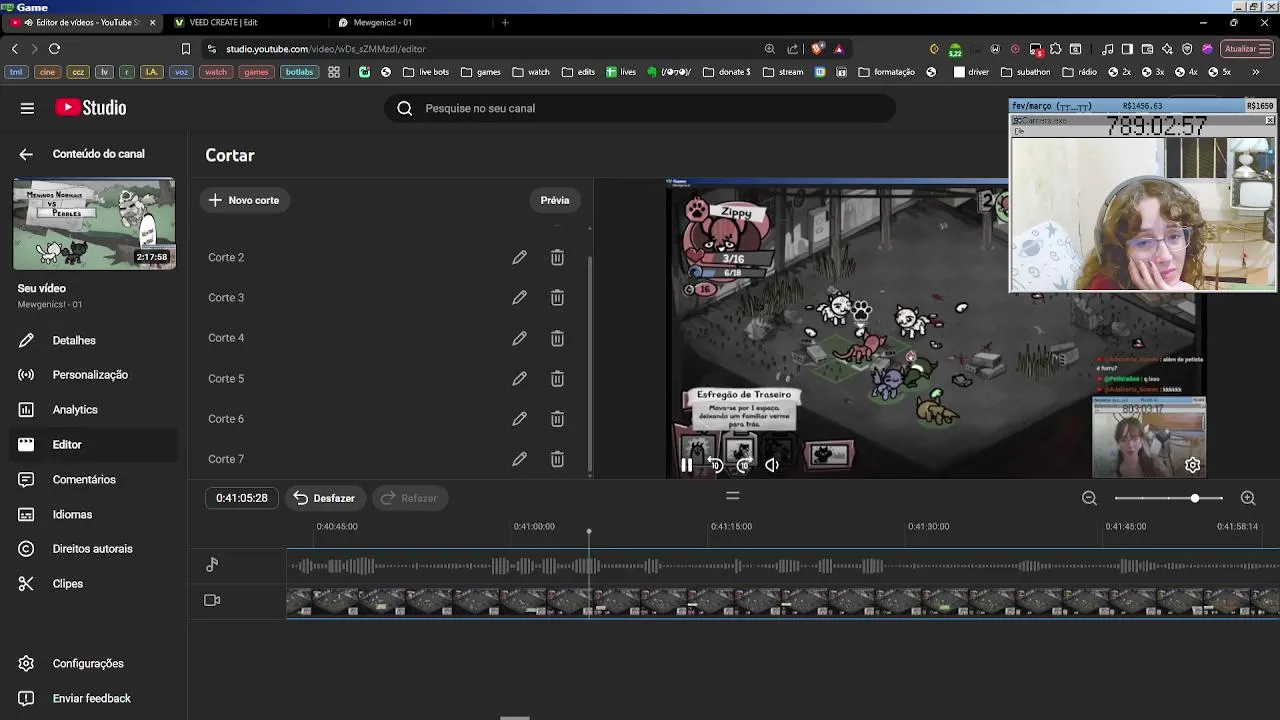Zoom in the timeline with the plus magnifier
Screen dimensions: 1280x720
tap(1248, 498)
